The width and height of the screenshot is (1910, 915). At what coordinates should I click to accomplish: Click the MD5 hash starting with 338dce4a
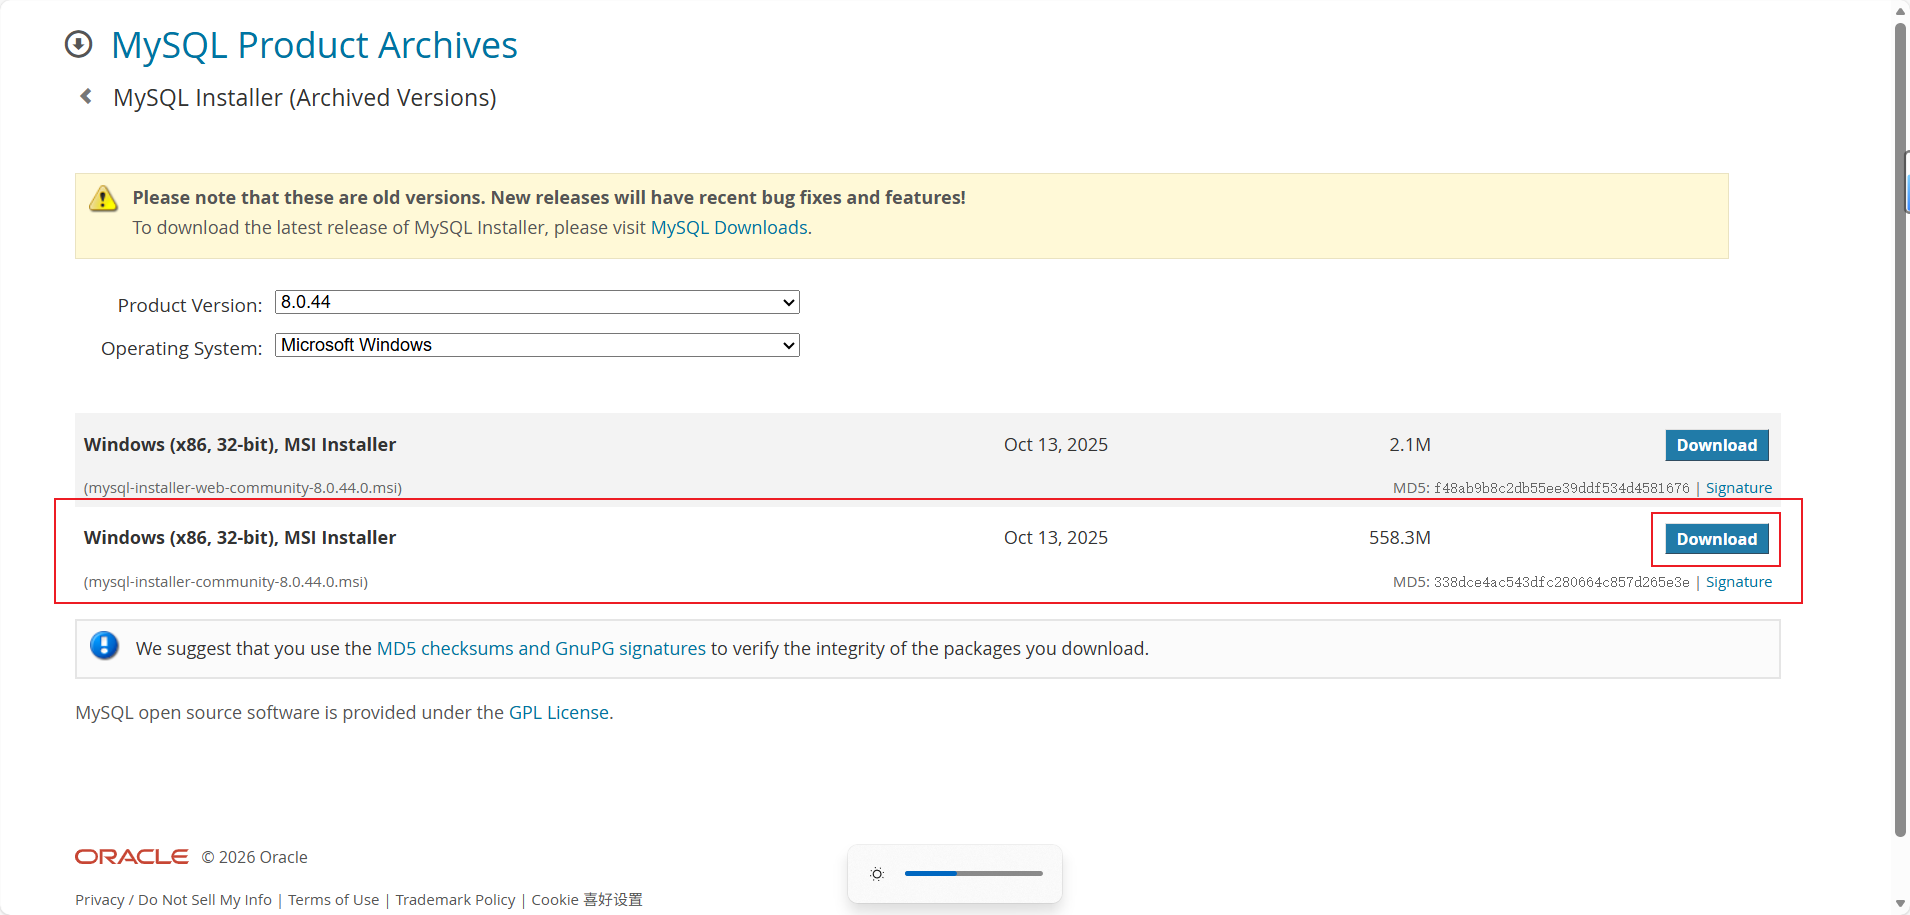(1561, 582)
